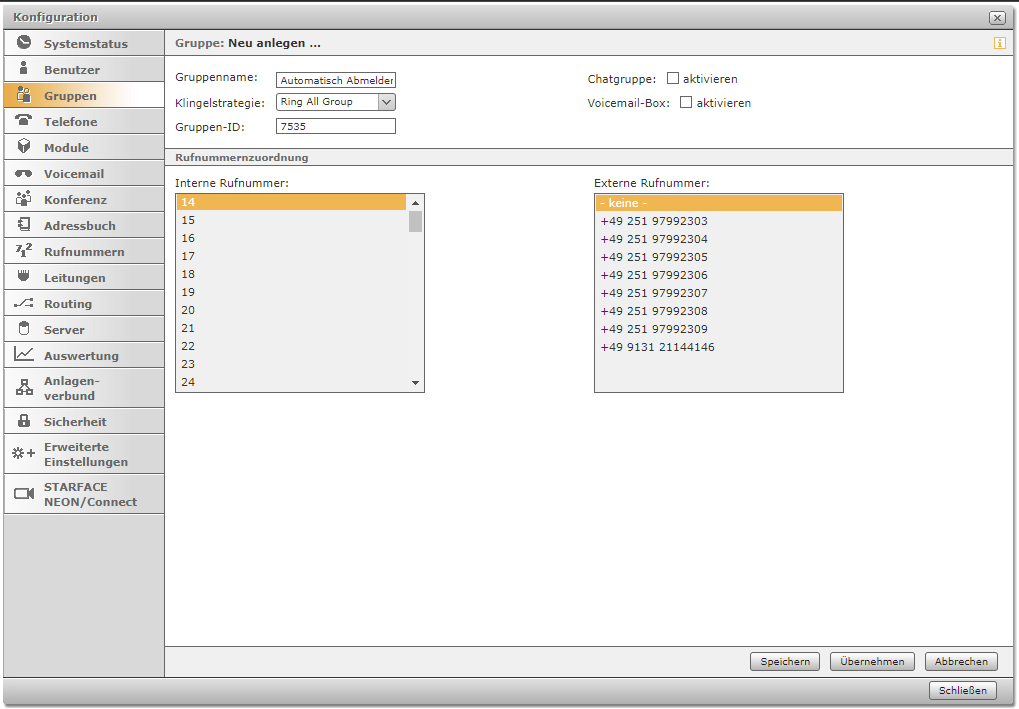Click the Auswertung chart icon
The width and height of the screenshot is (1019, 709).
pyautogui.click(x=24, y=355)
